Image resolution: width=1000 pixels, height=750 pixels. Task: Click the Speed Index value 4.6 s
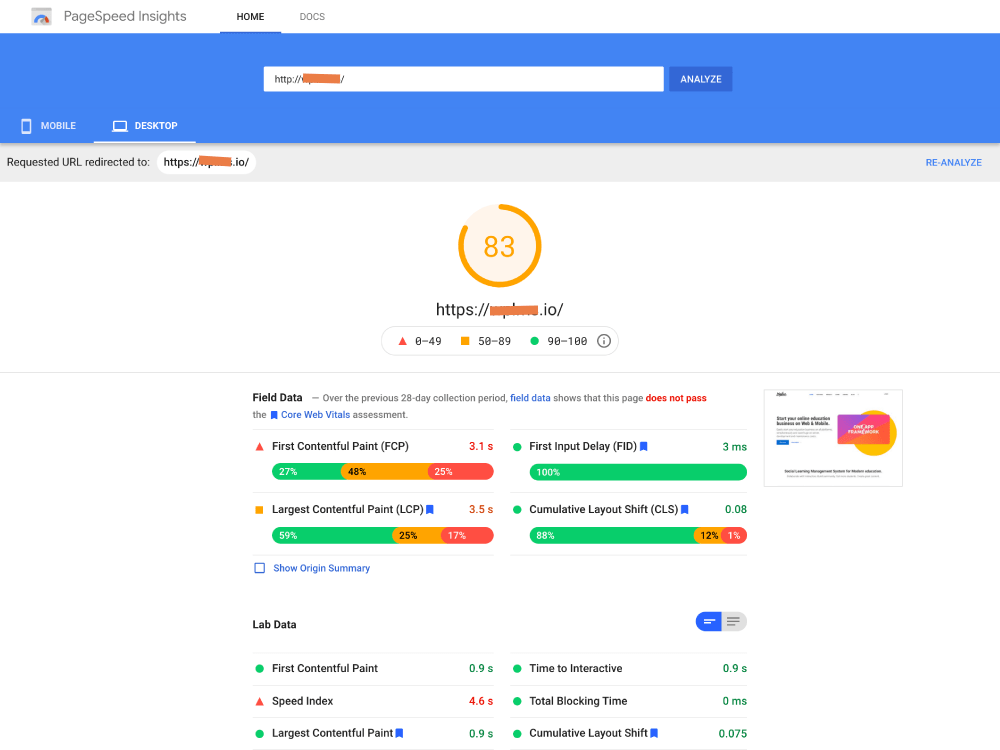pos(481,701)
